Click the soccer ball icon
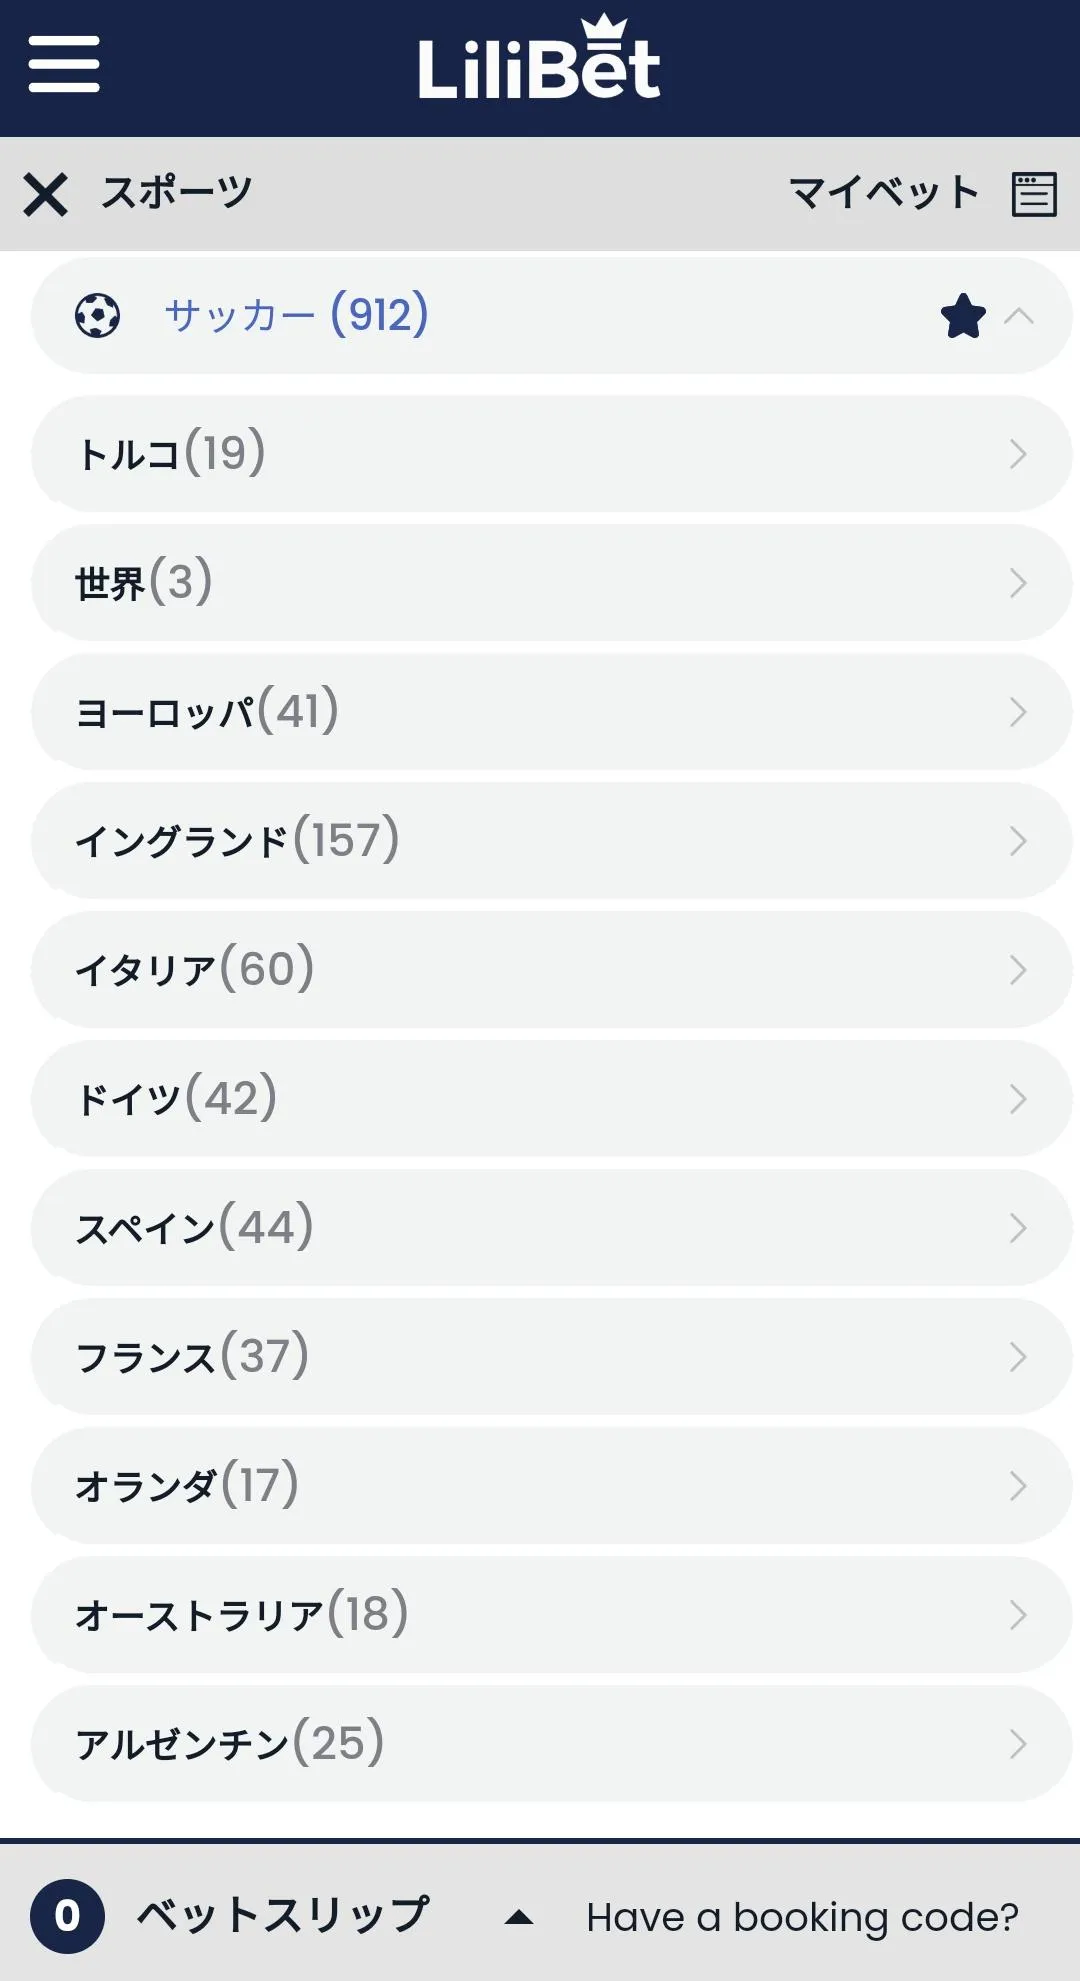The height and width of the screenshot is (1981, 1080). 97,316
